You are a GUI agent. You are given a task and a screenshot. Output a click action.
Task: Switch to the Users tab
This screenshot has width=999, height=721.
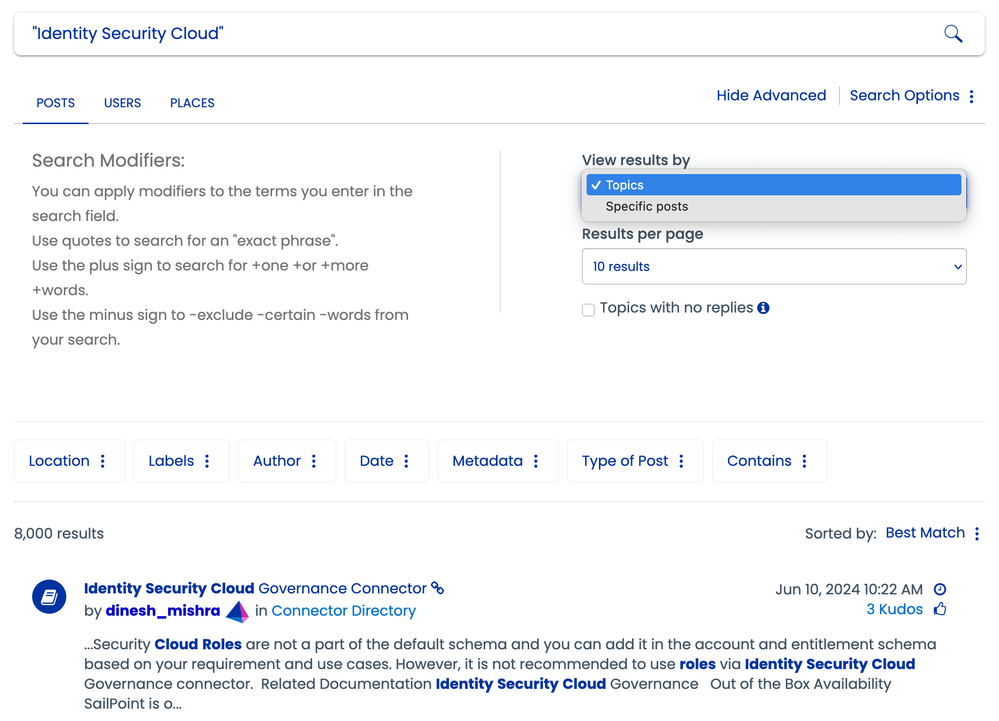(122, 103)
